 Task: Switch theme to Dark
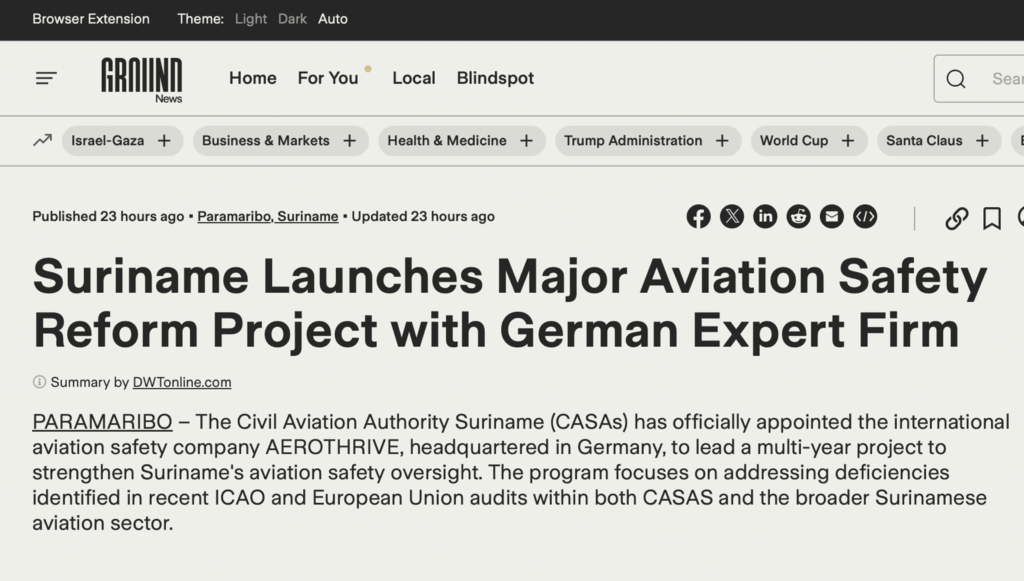pos(292,19)
